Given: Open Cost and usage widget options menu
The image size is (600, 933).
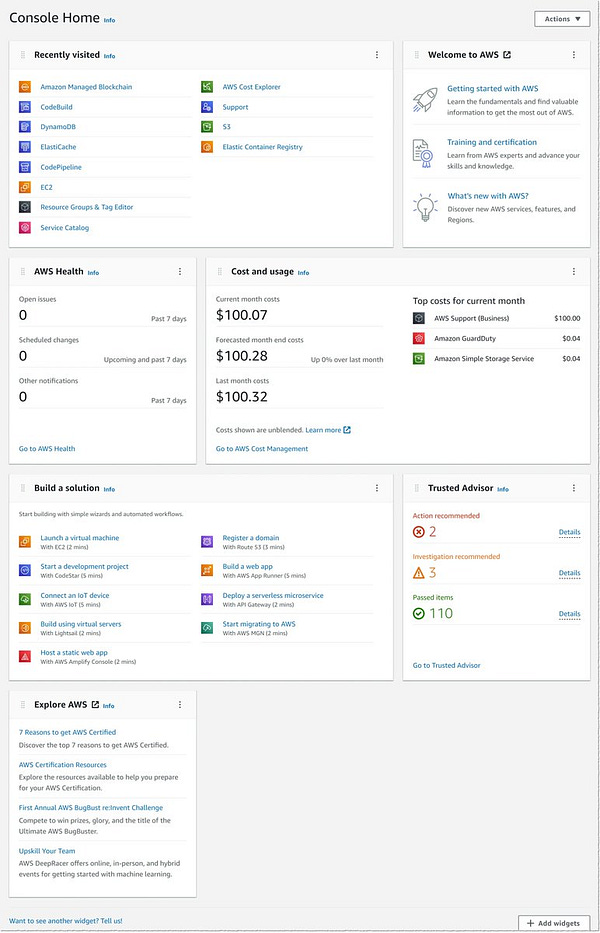Looking at the screenshot, I should click(574, 271).
